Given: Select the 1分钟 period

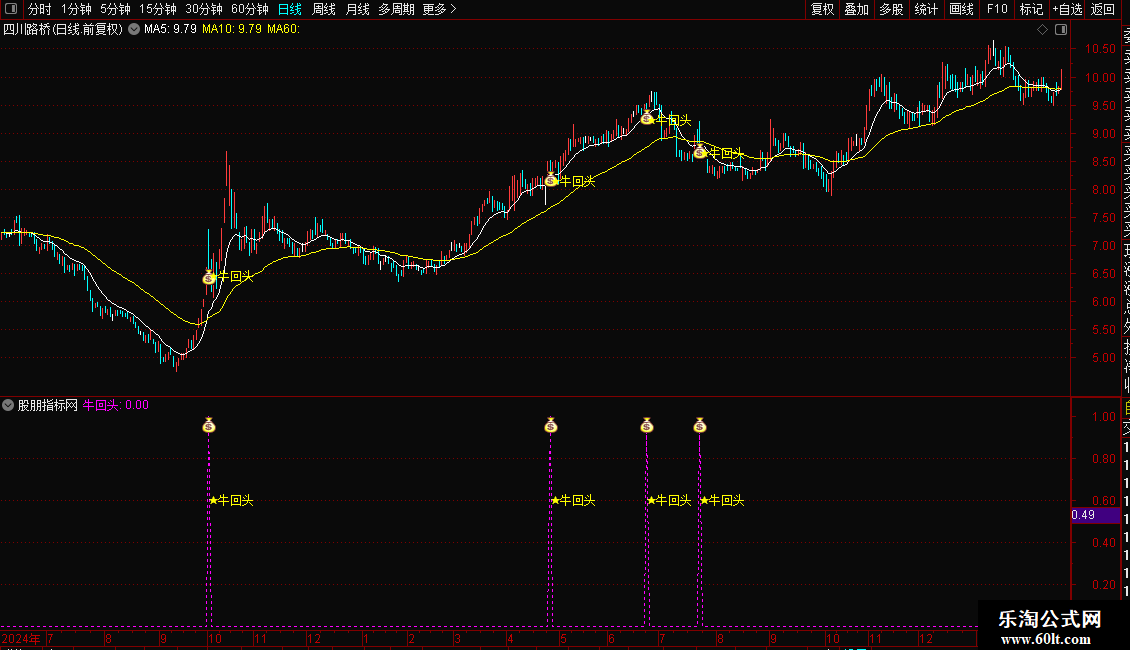Looking at the screenshot, I should (76, 9).
